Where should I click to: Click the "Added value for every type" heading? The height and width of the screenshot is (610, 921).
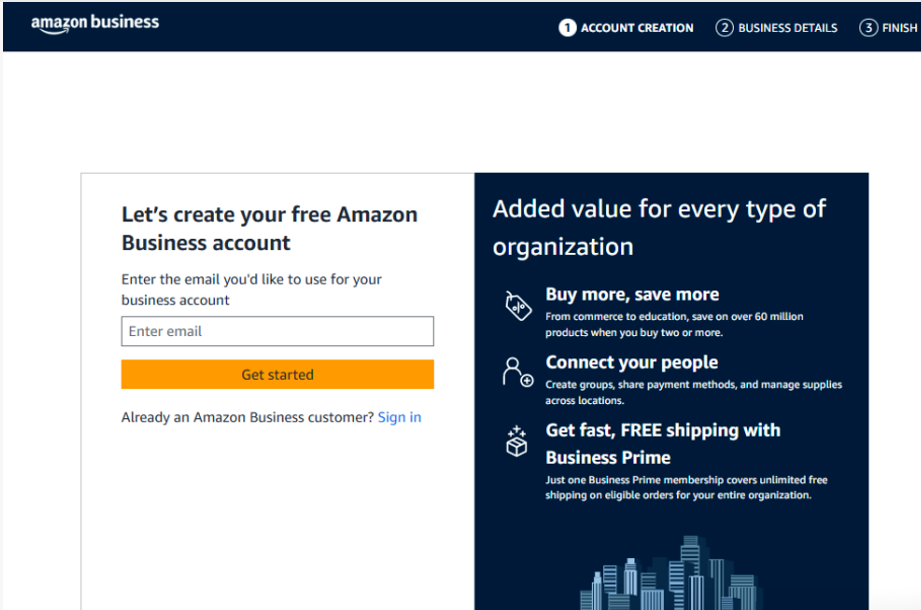pos(659,227)
